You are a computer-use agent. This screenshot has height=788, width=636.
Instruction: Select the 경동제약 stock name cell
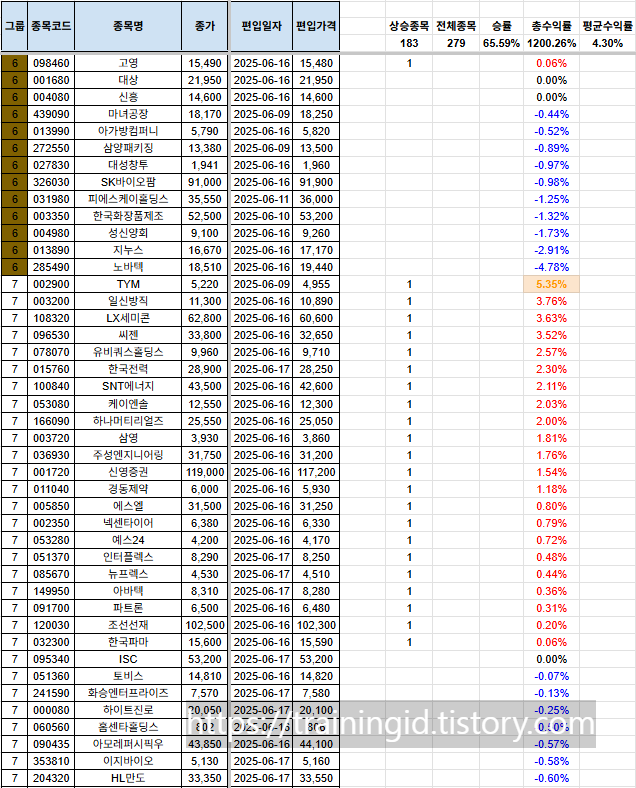click(128, 489)
